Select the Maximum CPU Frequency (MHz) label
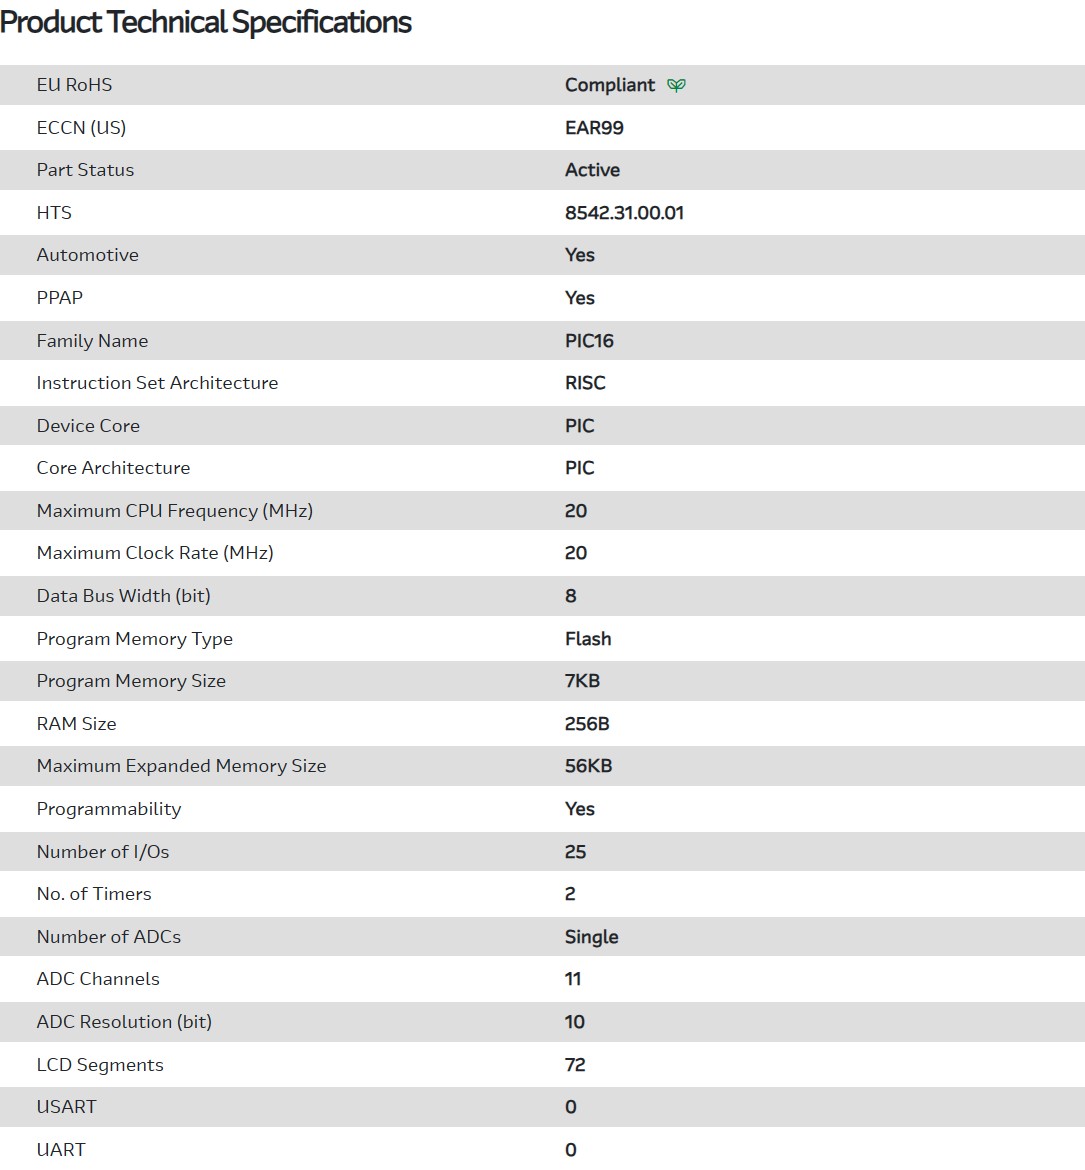The width and height of the screenshot is (1085, 1170). [x=174, y=511]
